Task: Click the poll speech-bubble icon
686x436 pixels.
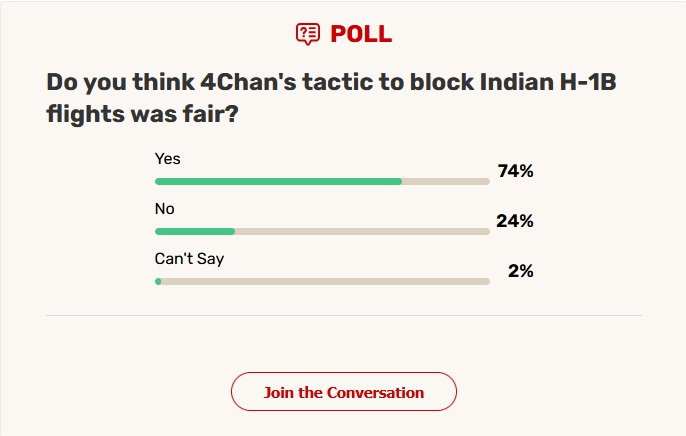Action: 308,34
